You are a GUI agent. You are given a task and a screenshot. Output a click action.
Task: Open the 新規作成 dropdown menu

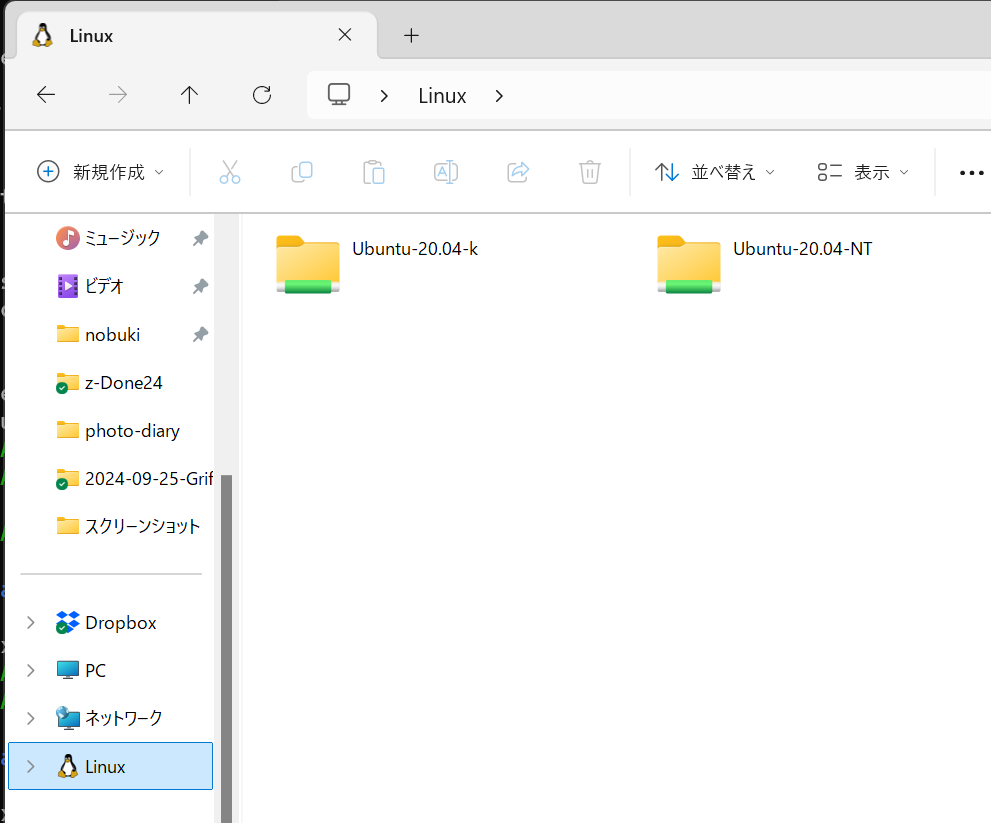click(100, 172)
